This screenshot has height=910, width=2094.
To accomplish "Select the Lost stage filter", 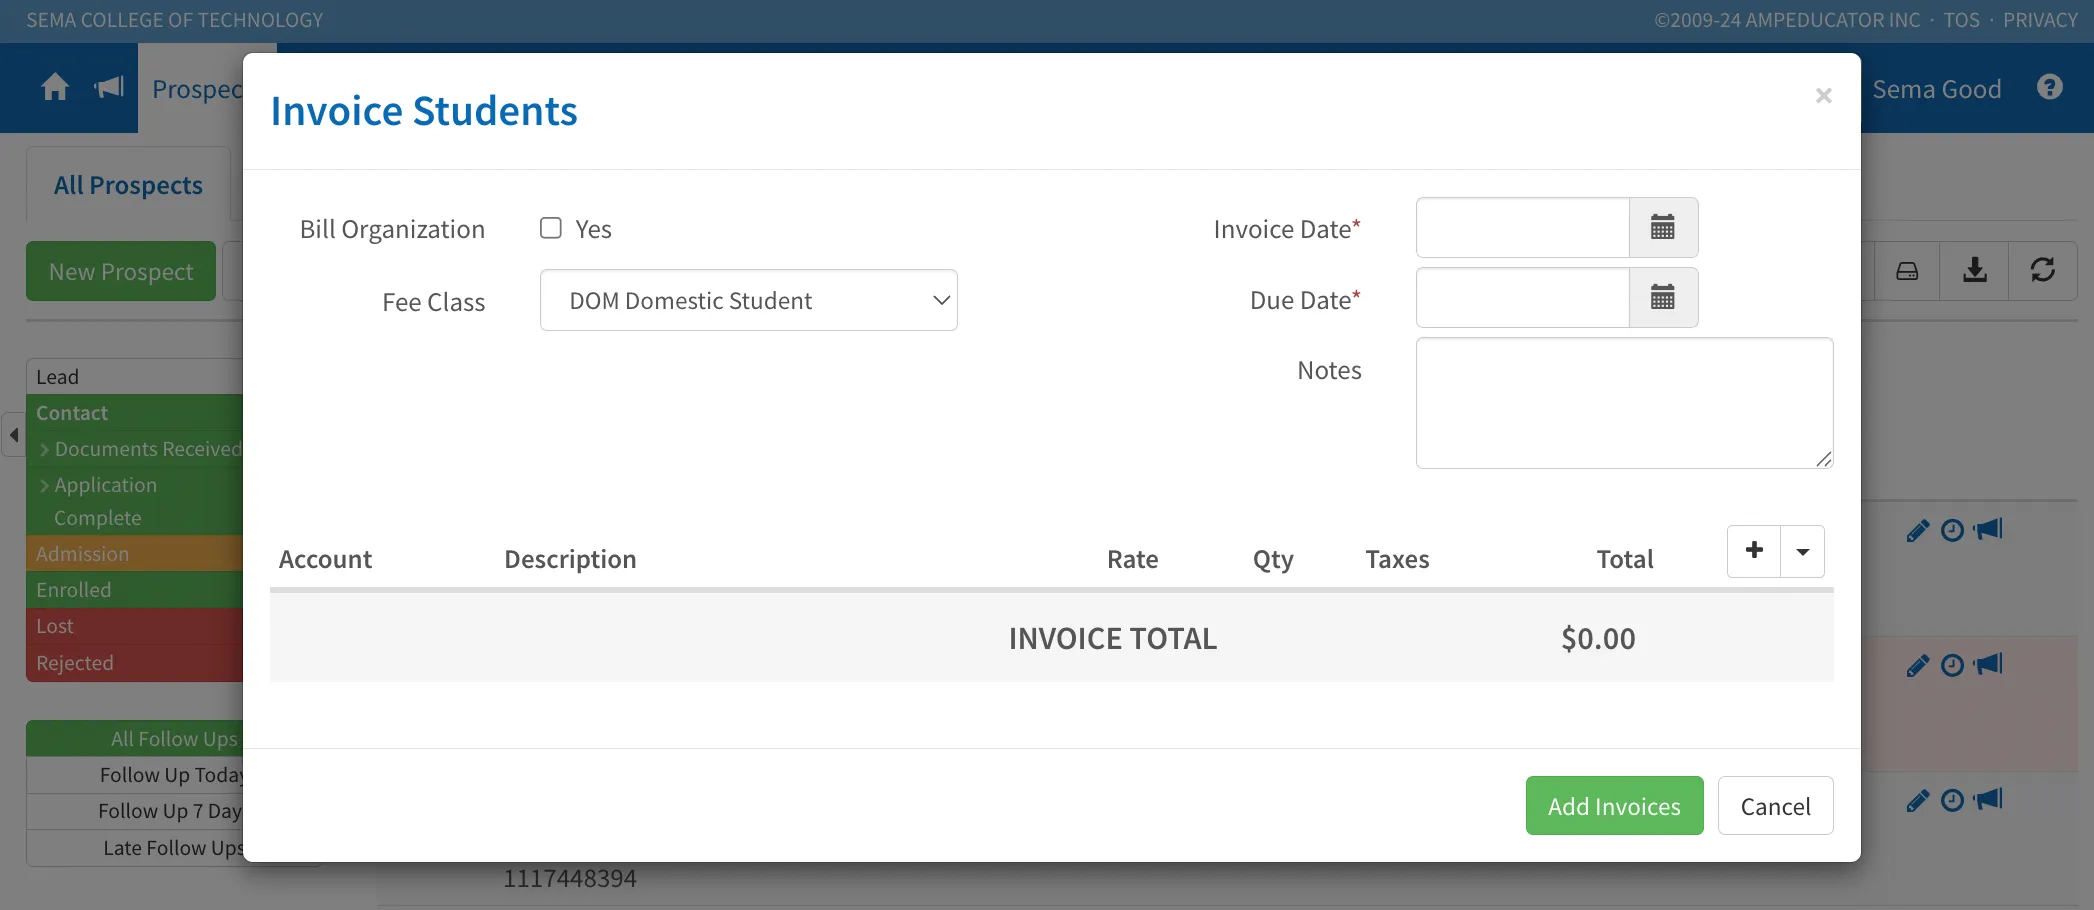I will [x=135, y=626].
